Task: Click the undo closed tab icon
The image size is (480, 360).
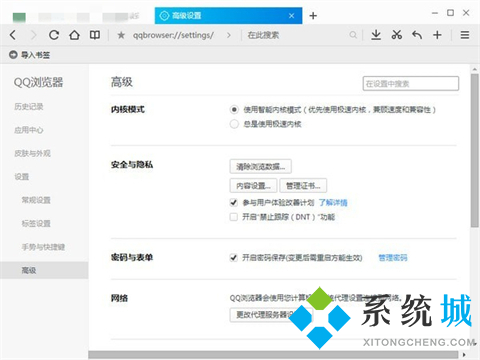Action: click(x=417, y=35)
